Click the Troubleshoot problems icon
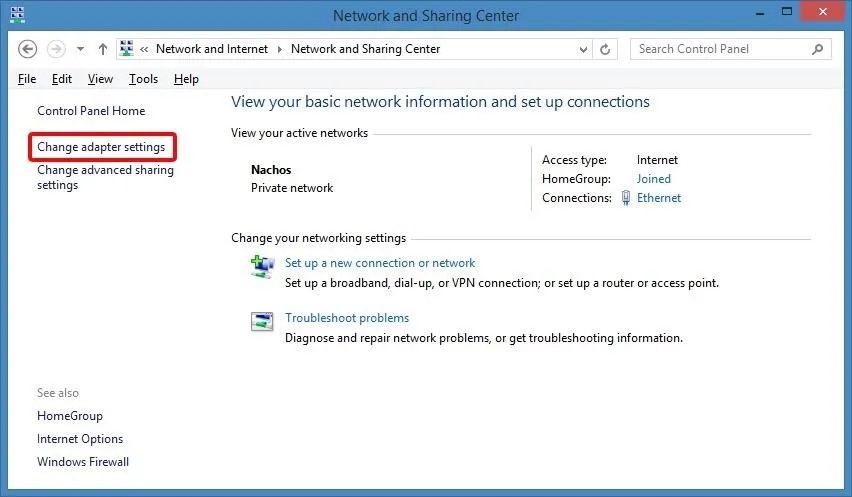 (262, 322)
